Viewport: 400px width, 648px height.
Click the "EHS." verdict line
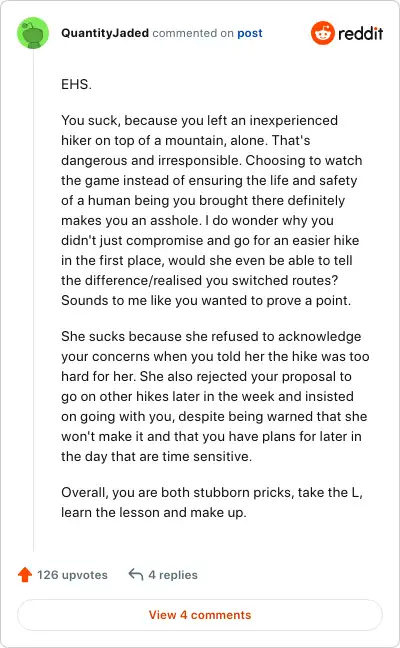click(76, 84)
